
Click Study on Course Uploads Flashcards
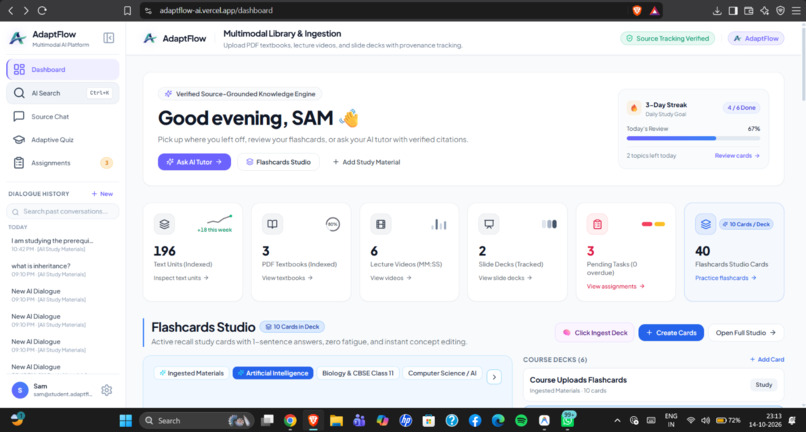pyautogui.click(x=764, y=385)
